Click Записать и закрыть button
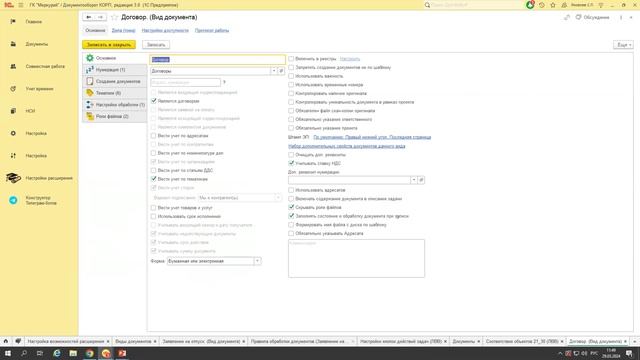Image resolution: width=640 pixels, height=360 pixels. tap(109, 45)
